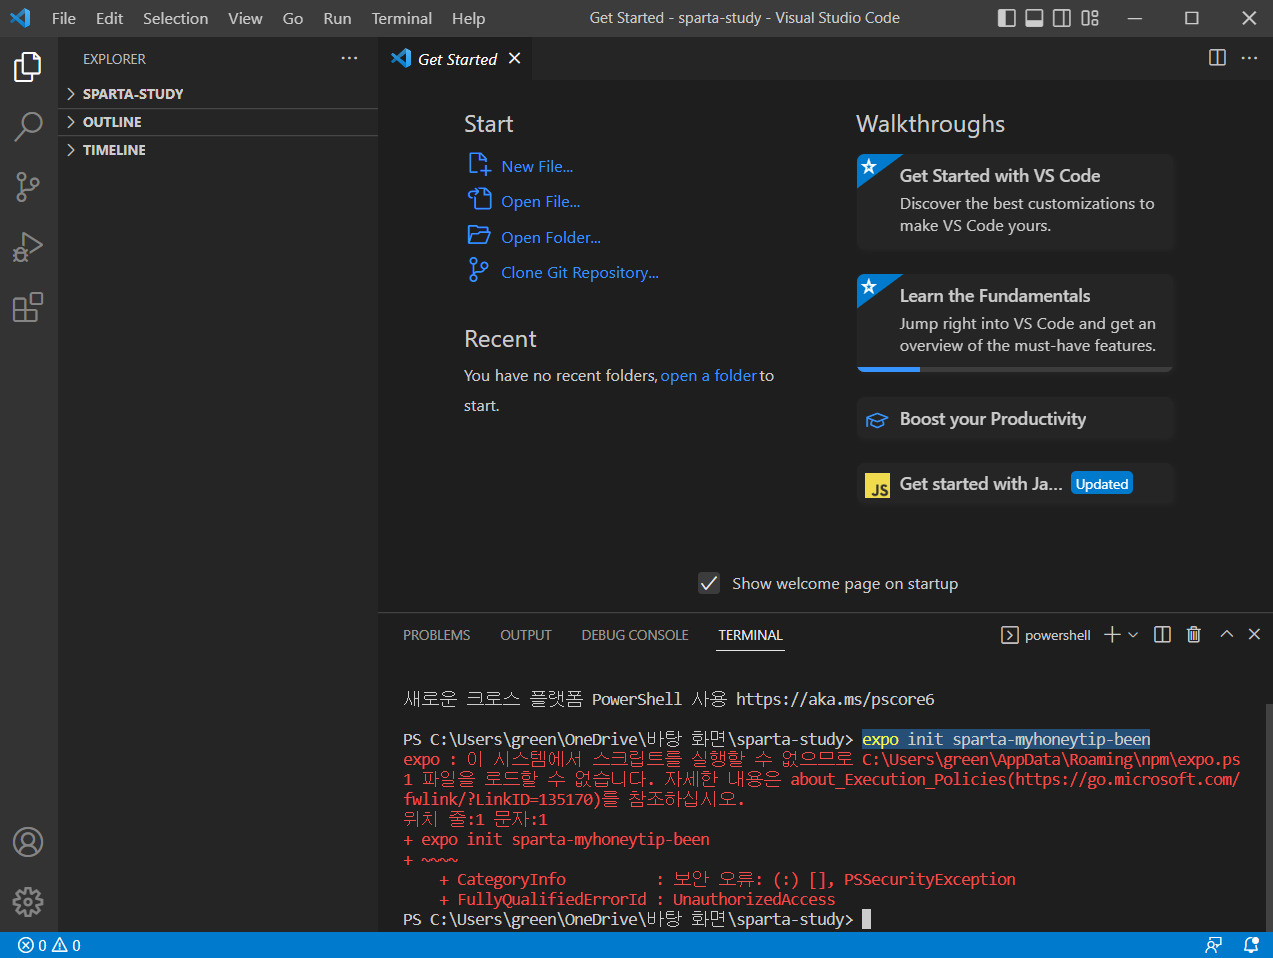Image resolution: width=1273 pixels, height=958 pixels.
Task: Open the Extensions view
Action: (x=28, y=307)
